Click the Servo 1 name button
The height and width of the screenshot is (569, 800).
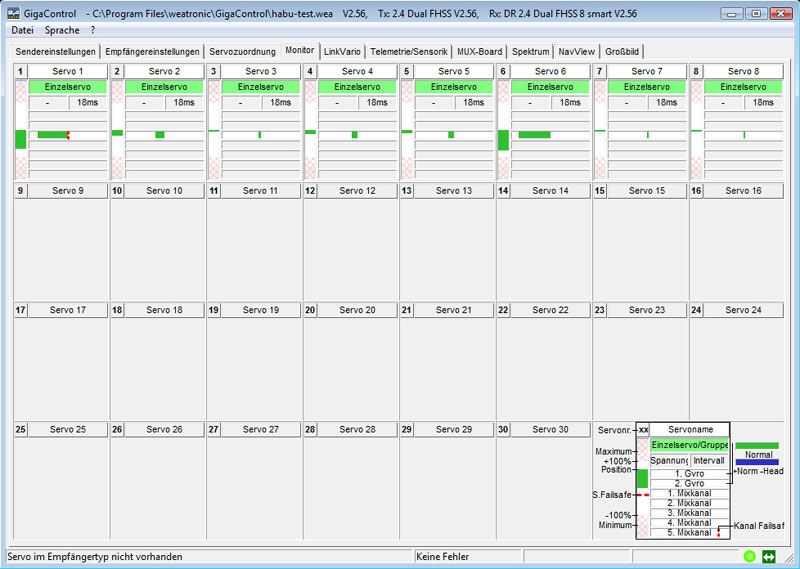tap(67, 71)
